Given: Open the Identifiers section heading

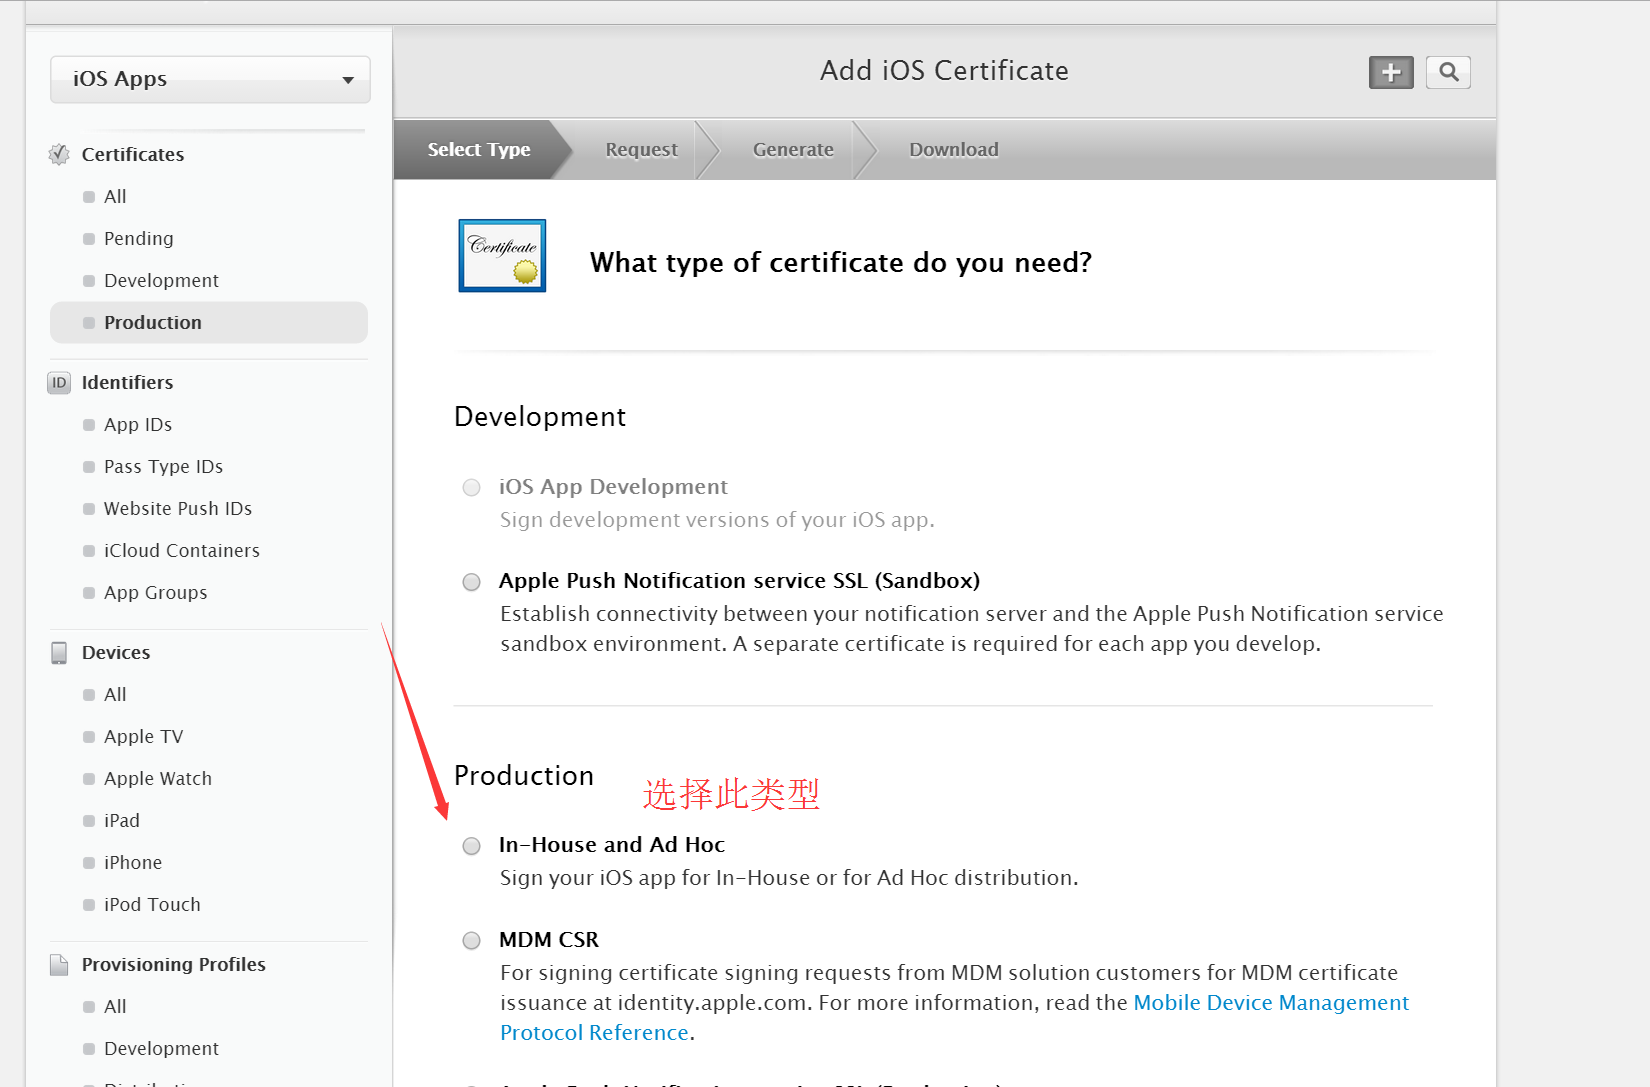Looking at the screenshot, I should [x=127, y=383].
